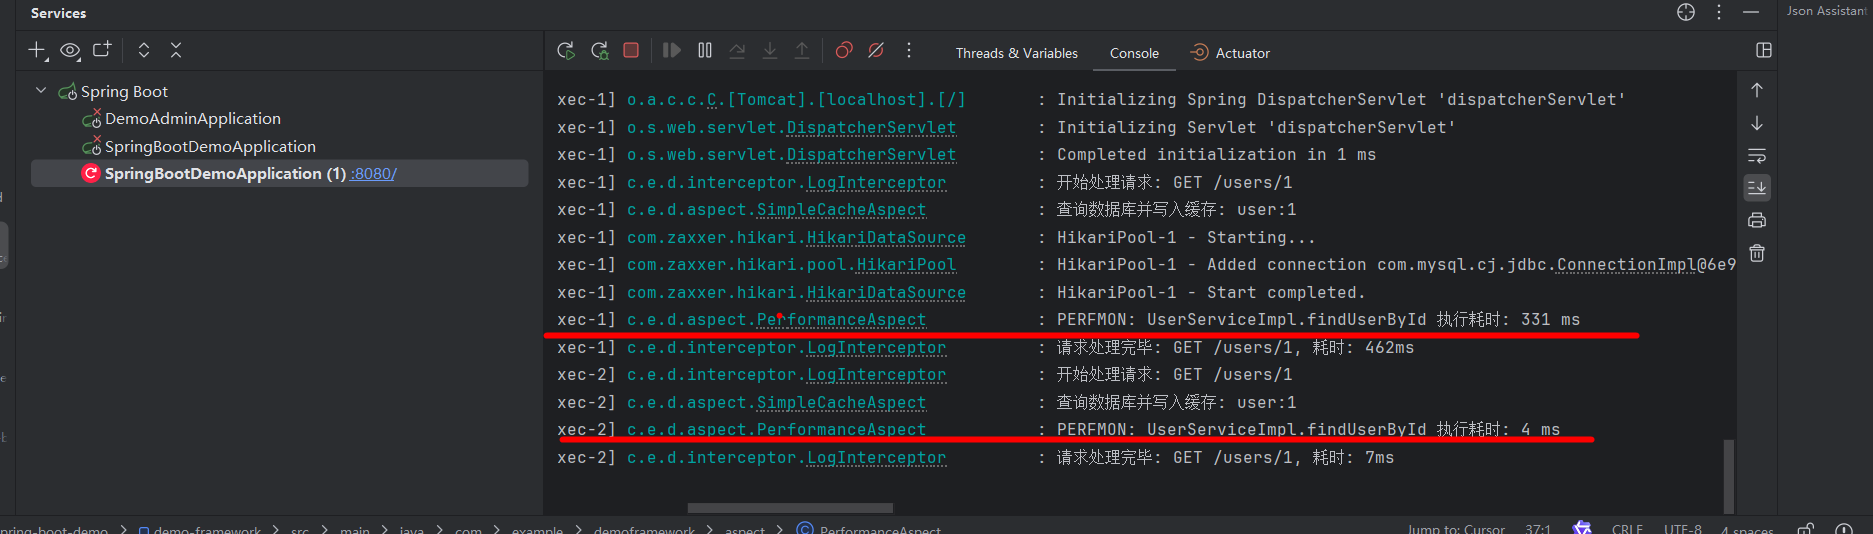The width and height of the screenshot is (1873, 534).
Task: Open the eye View Options dropdown
Action: click(x=70, y=51)
